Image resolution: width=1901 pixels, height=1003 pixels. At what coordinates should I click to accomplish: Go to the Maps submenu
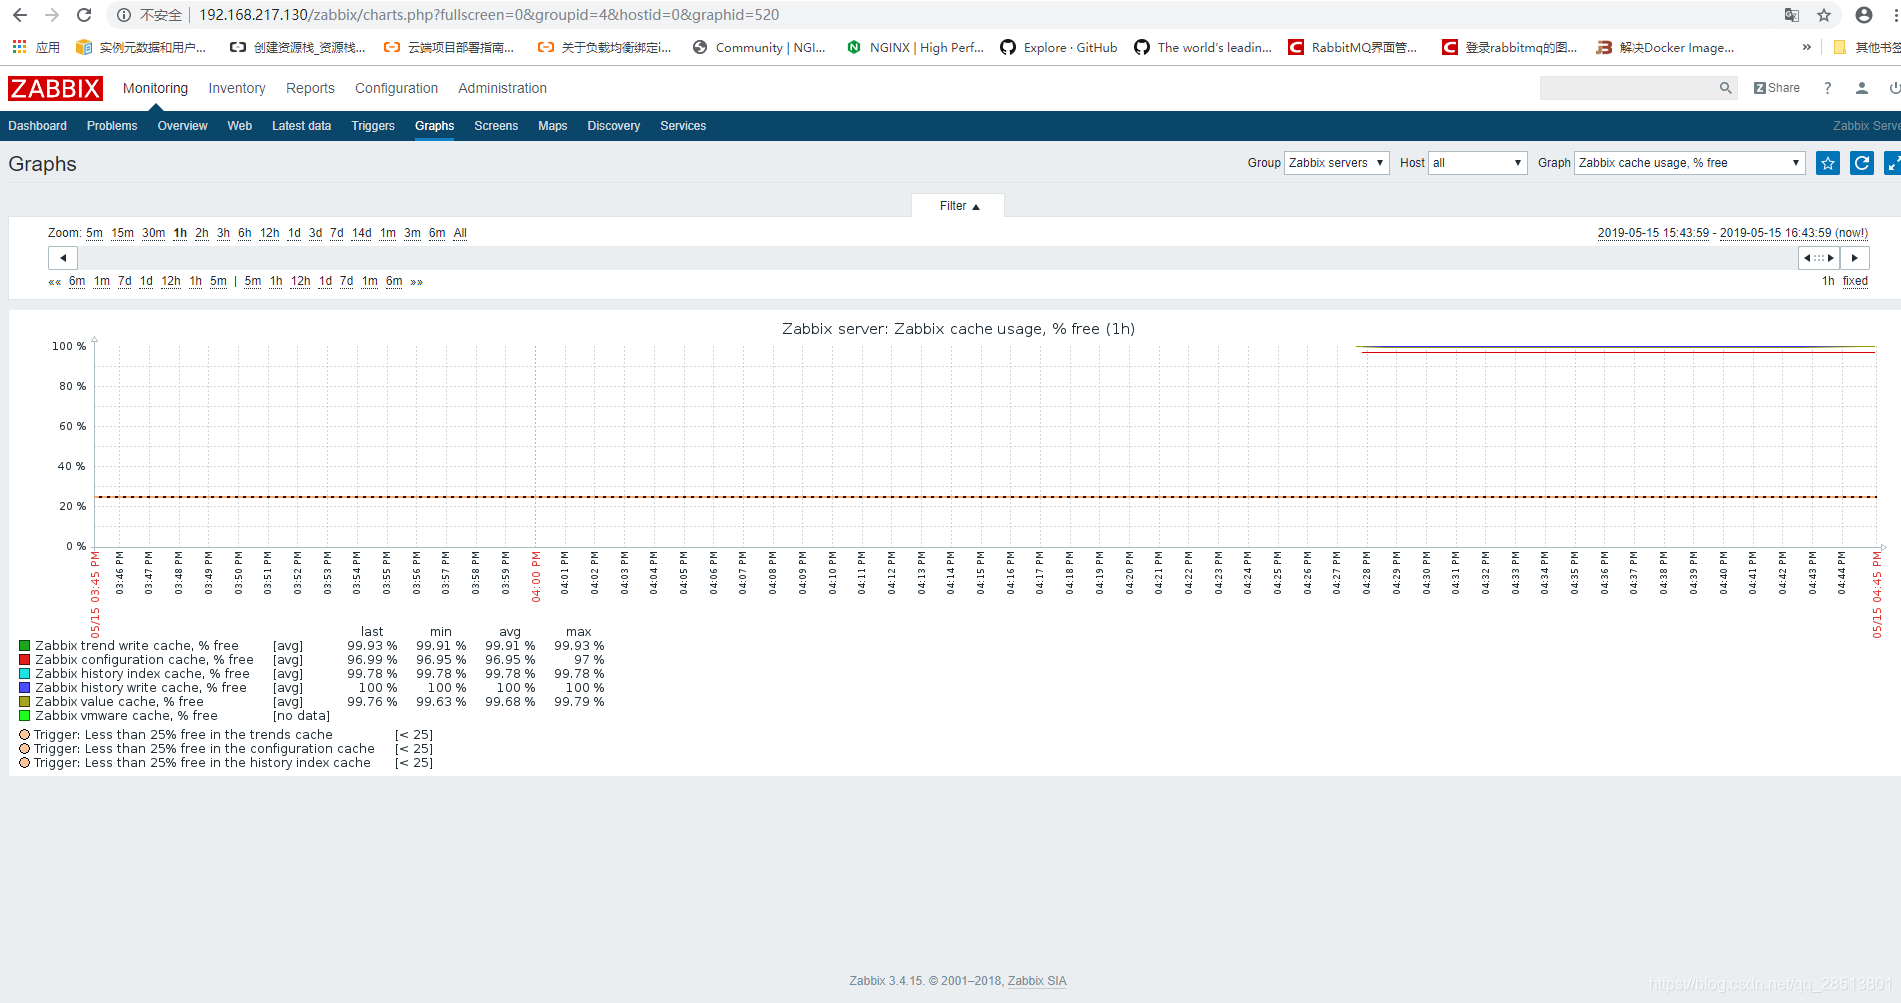(x=552, y=126)
